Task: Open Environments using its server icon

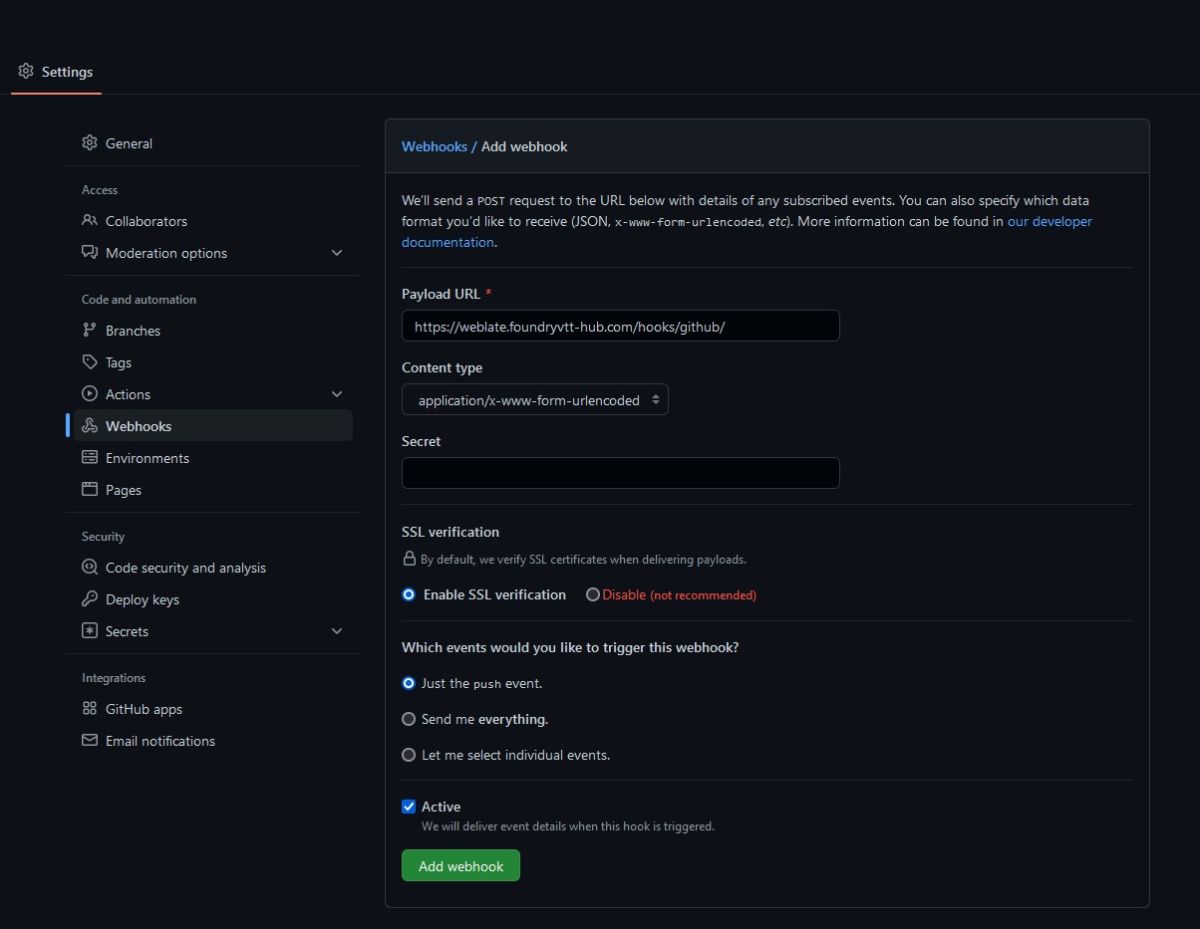Action: pos(89,458)
